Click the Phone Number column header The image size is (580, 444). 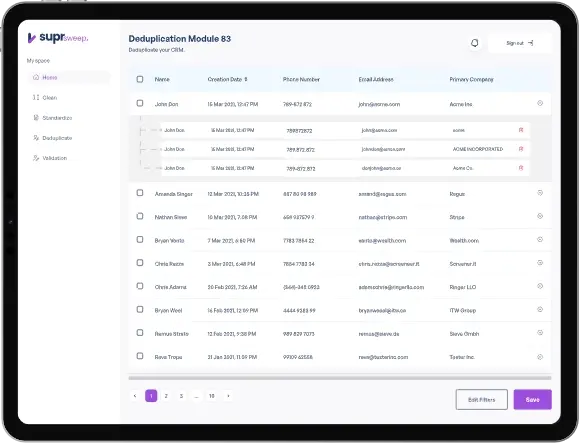(x=301, y=79)
